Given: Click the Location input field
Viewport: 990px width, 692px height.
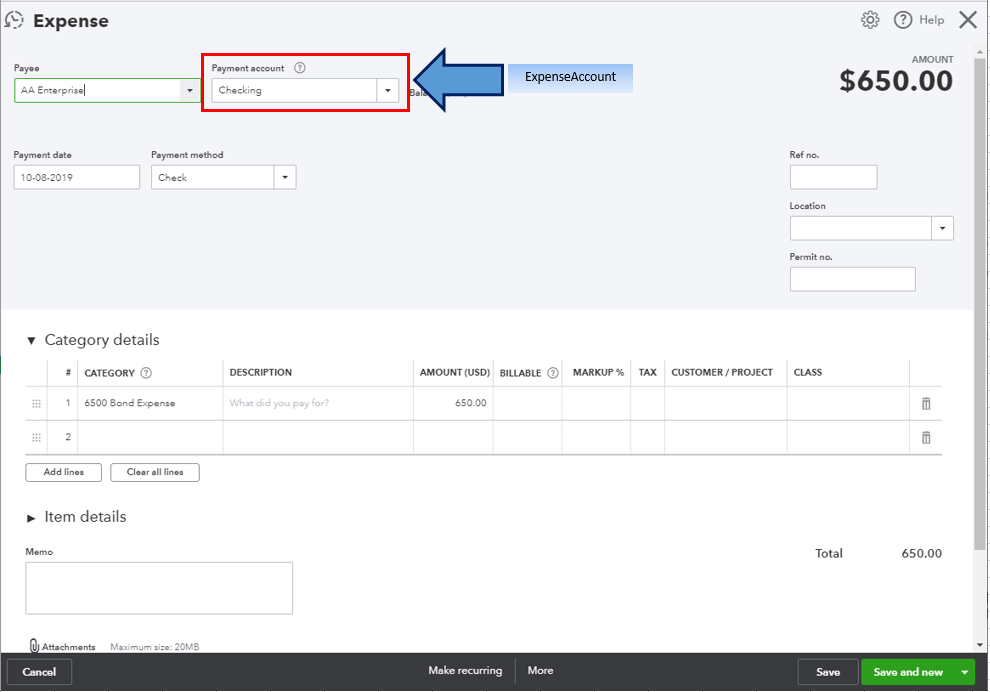Looking at the screenshot, I should 861,228.
